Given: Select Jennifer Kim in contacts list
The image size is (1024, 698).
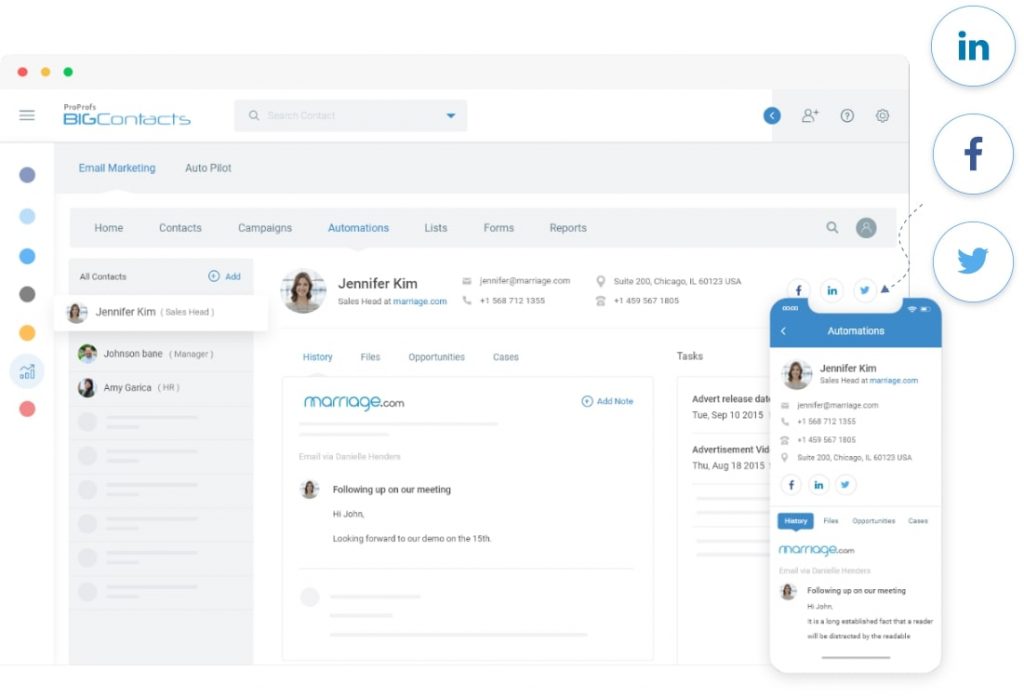Looking at the screenshot, I should 161,312.
